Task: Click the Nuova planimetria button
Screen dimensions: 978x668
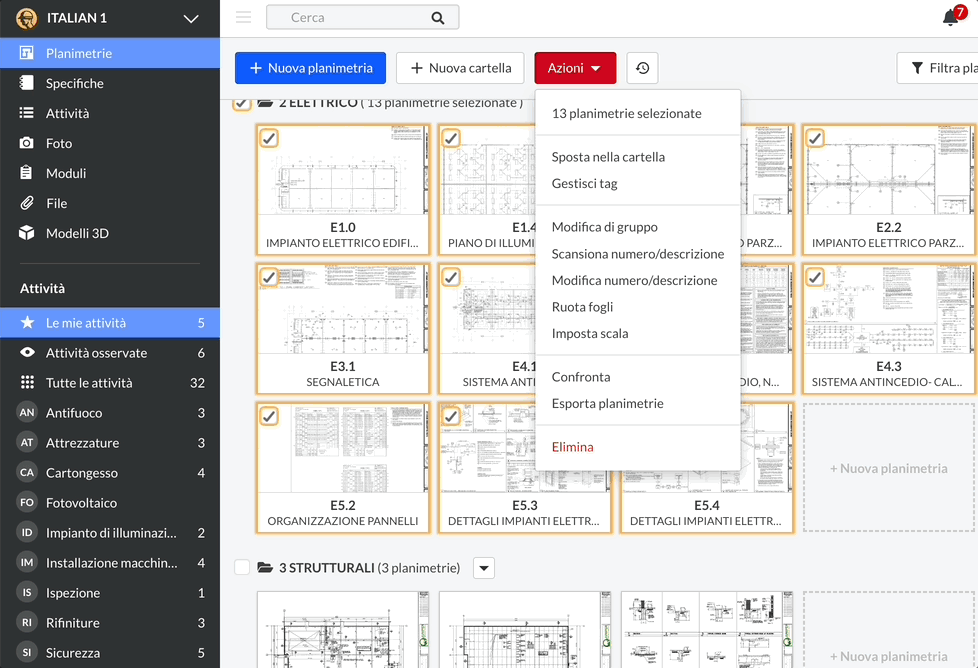Action: click(x=310, y=68)
